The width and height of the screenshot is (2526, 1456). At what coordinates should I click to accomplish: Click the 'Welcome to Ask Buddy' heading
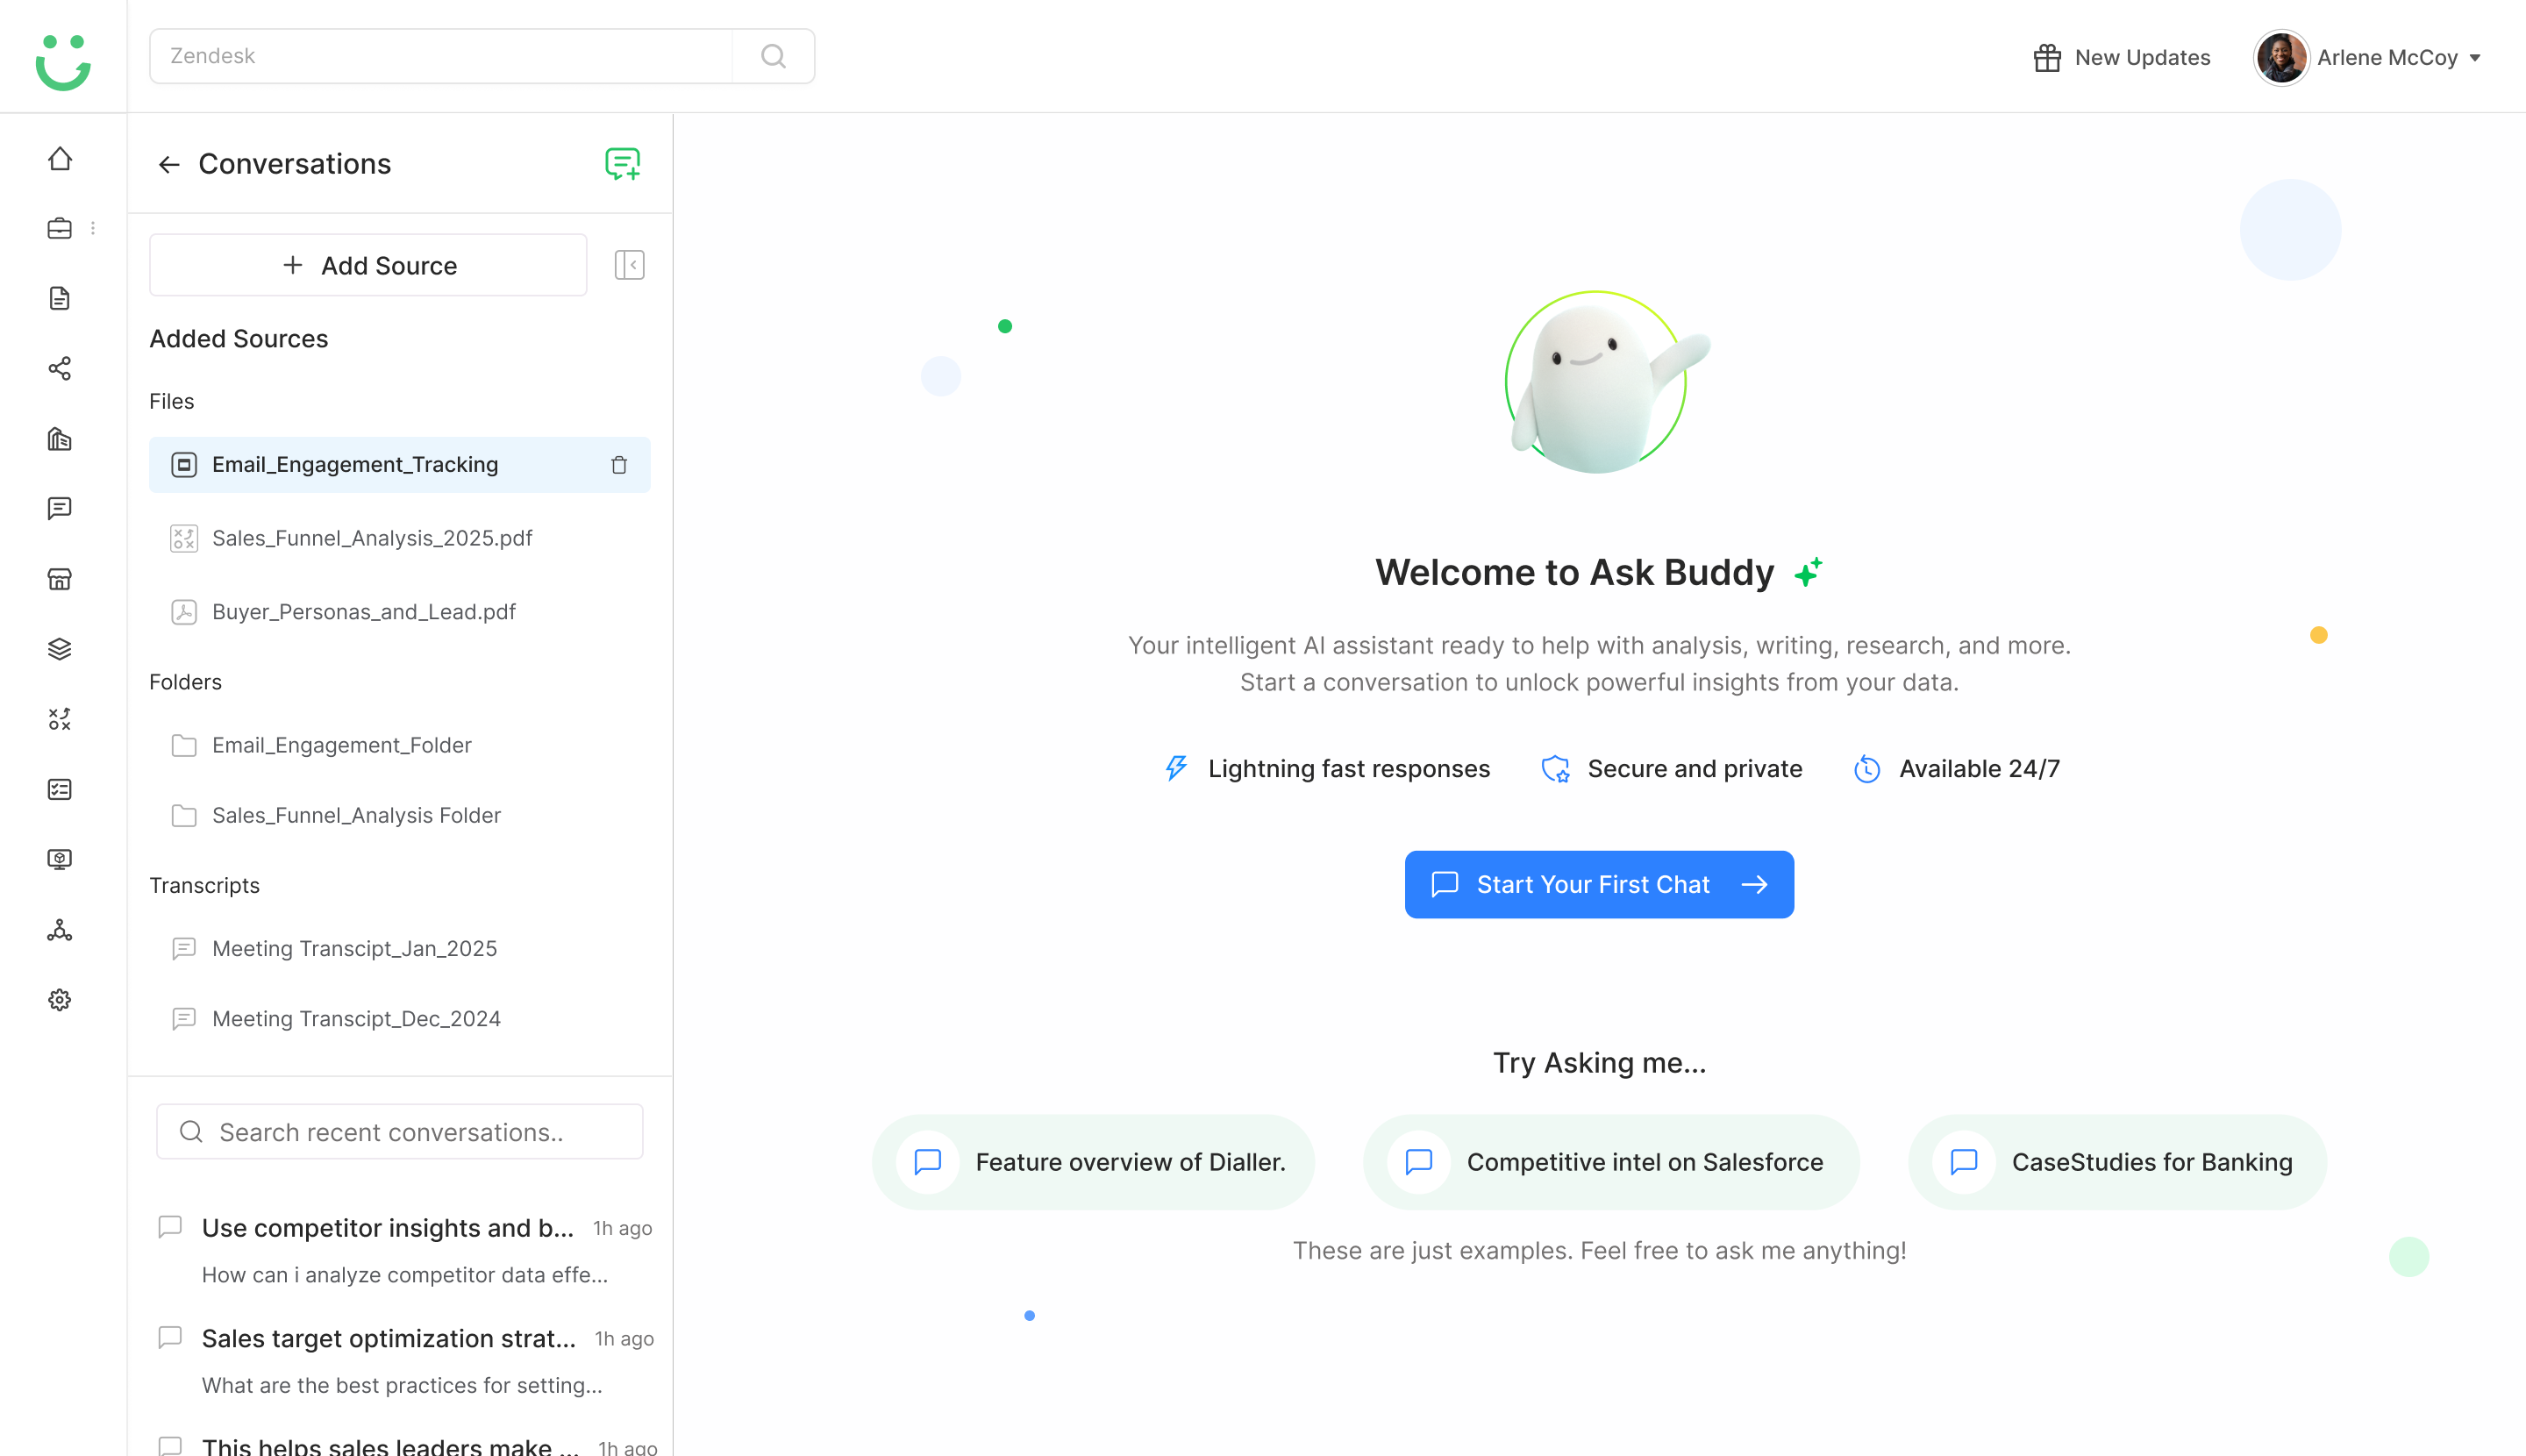[x=1574, y=573]
